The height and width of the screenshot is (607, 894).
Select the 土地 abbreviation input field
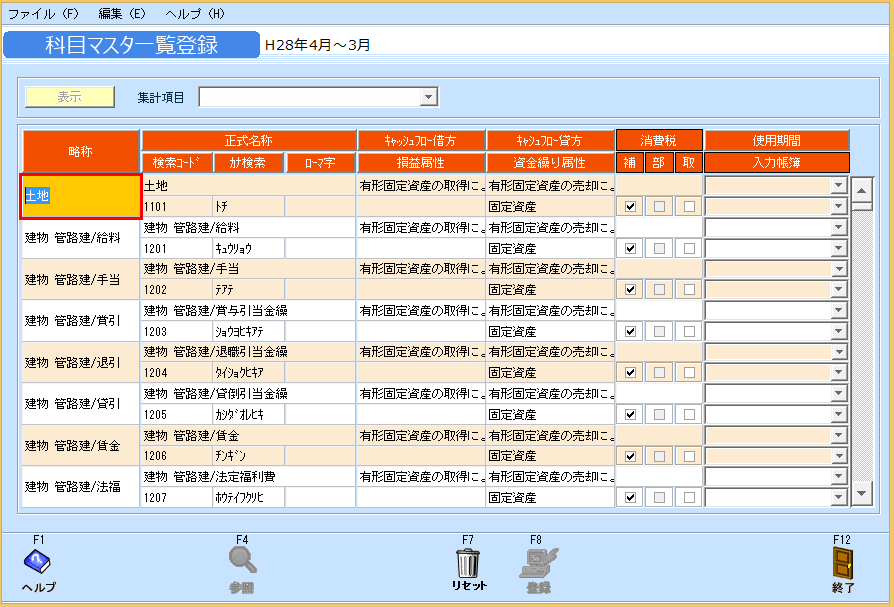pos(80,194)
